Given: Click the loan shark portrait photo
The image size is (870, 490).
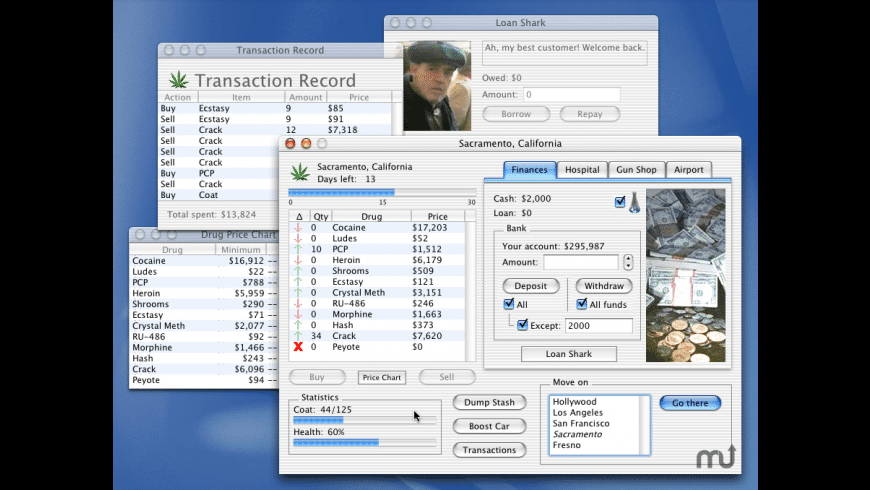Looking at the screenshot, I should point(437,85).
